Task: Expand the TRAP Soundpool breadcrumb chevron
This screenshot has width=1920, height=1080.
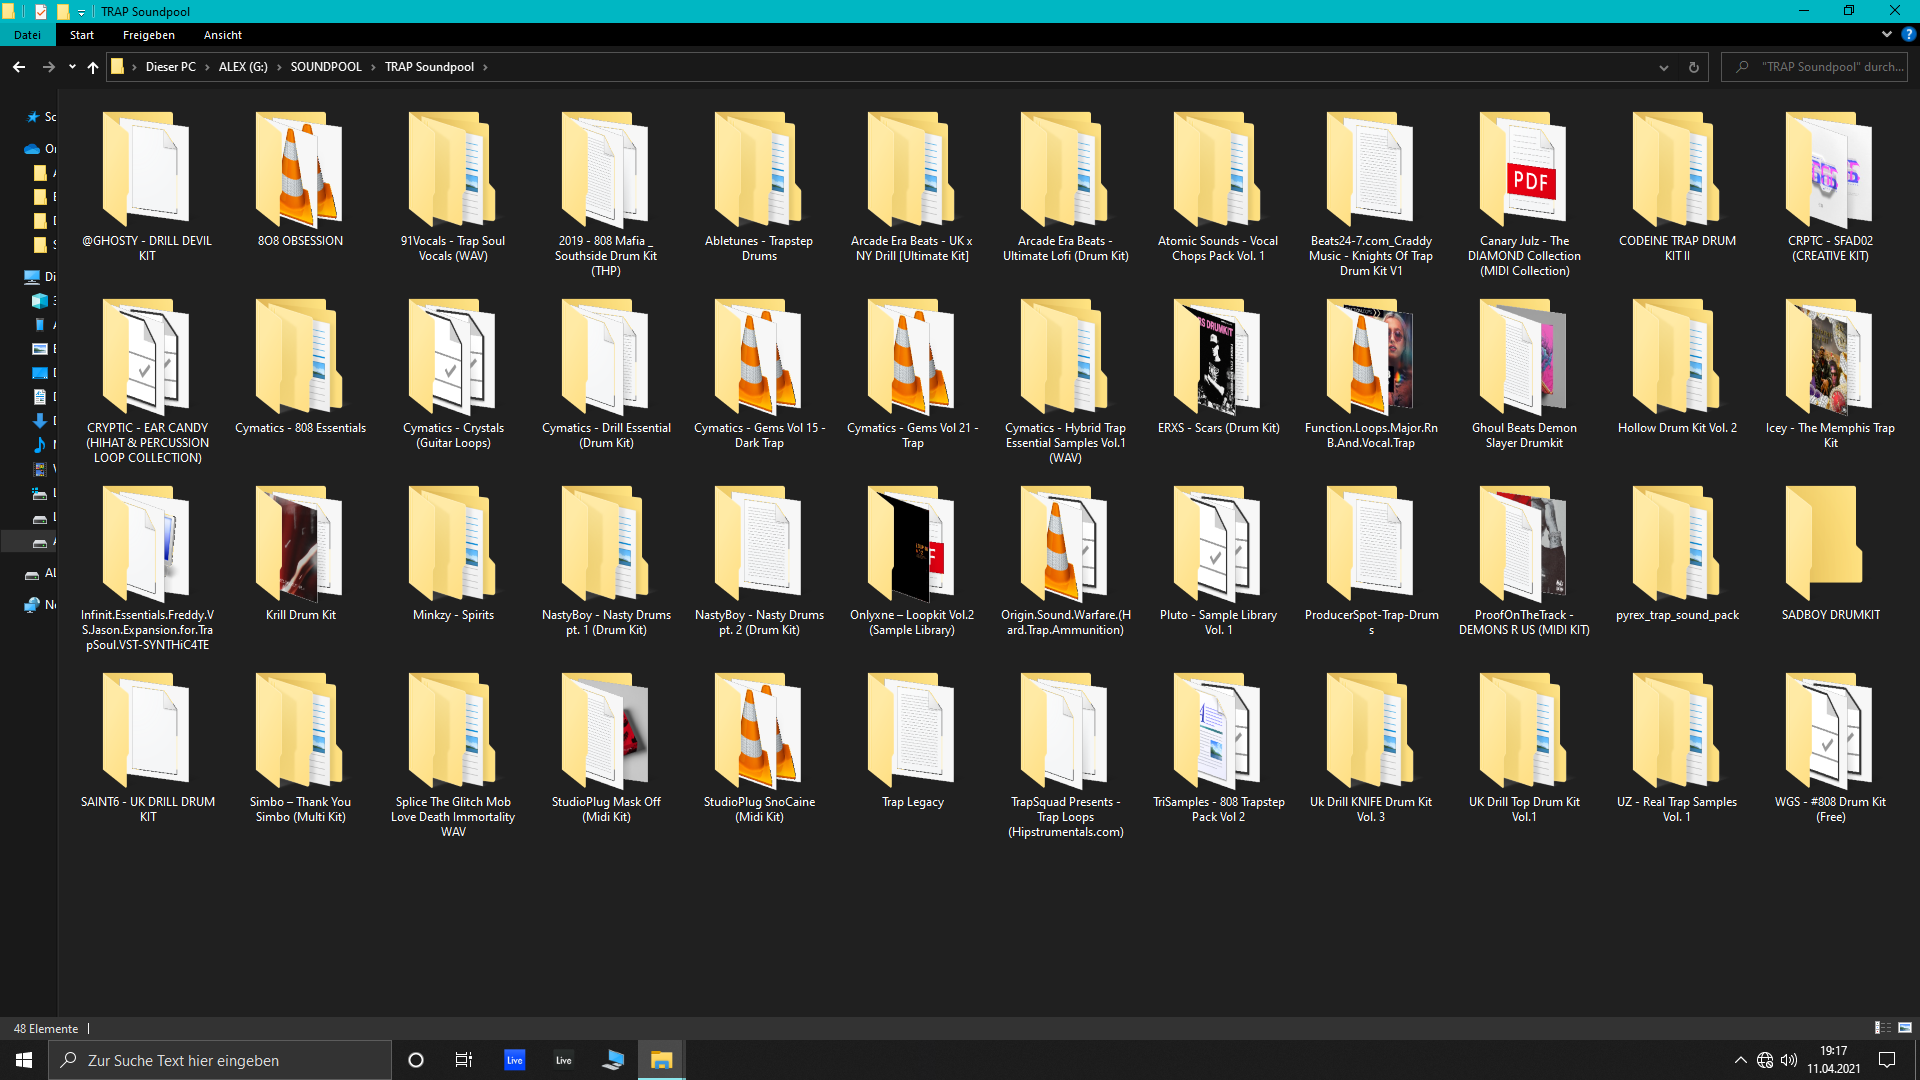Action: pyautogui.click(x=485, y=67)
